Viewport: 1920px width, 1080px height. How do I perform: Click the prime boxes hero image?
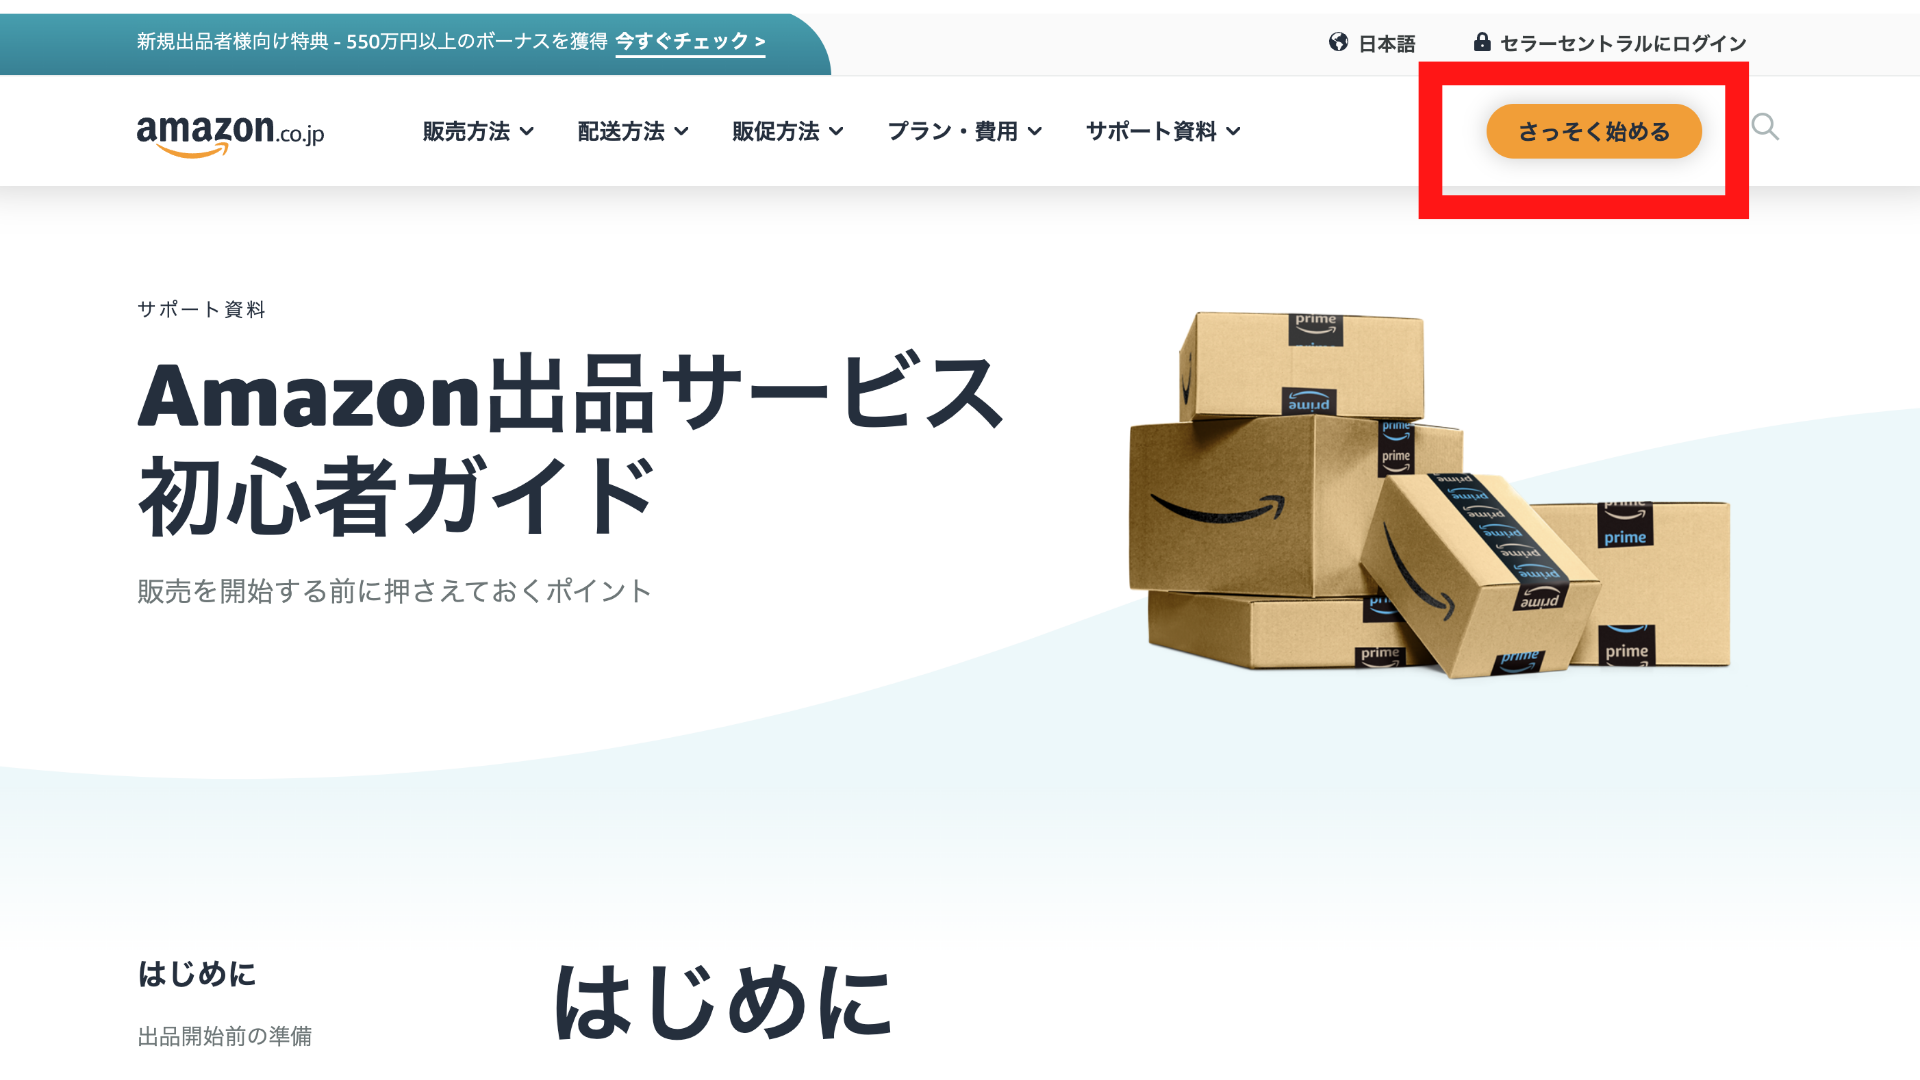click(x=1429, y=495)
